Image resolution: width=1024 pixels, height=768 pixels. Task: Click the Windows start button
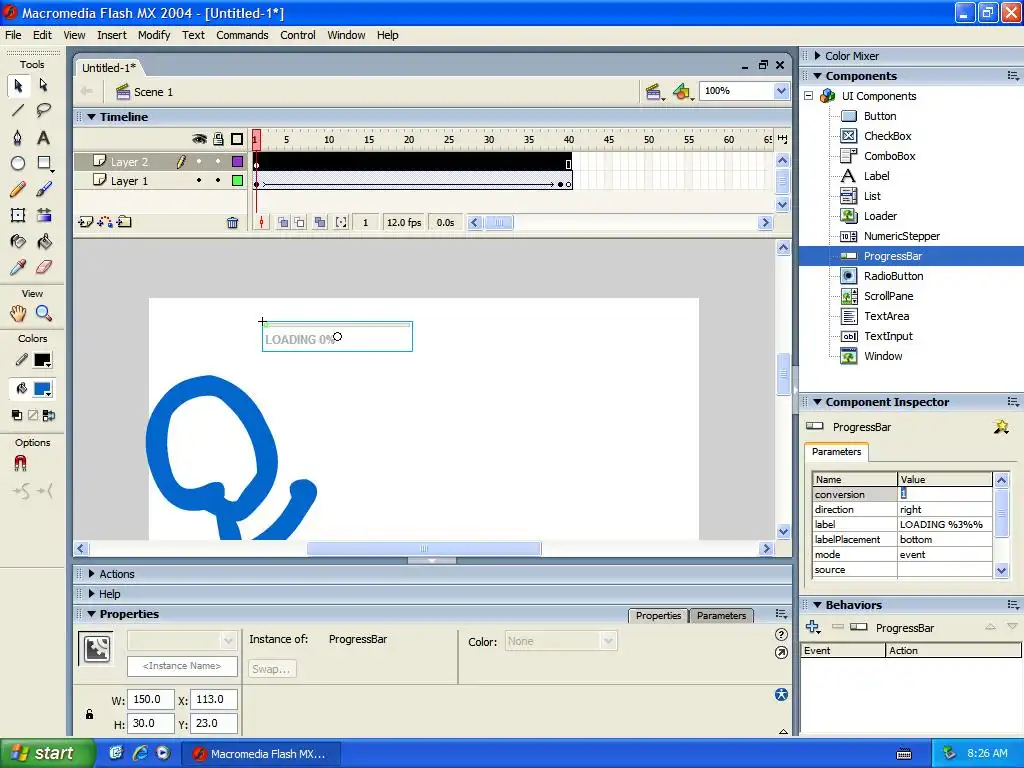click(47, 753)
